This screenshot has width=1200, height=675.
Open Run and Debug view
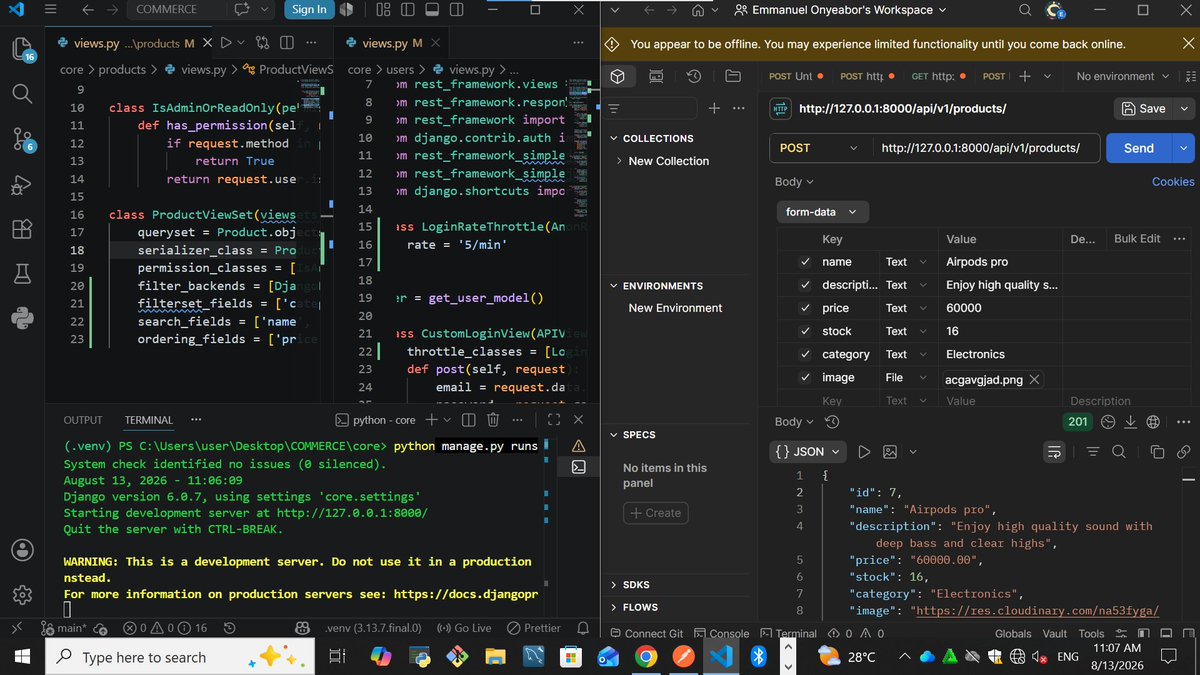click(x=22, y=184)
